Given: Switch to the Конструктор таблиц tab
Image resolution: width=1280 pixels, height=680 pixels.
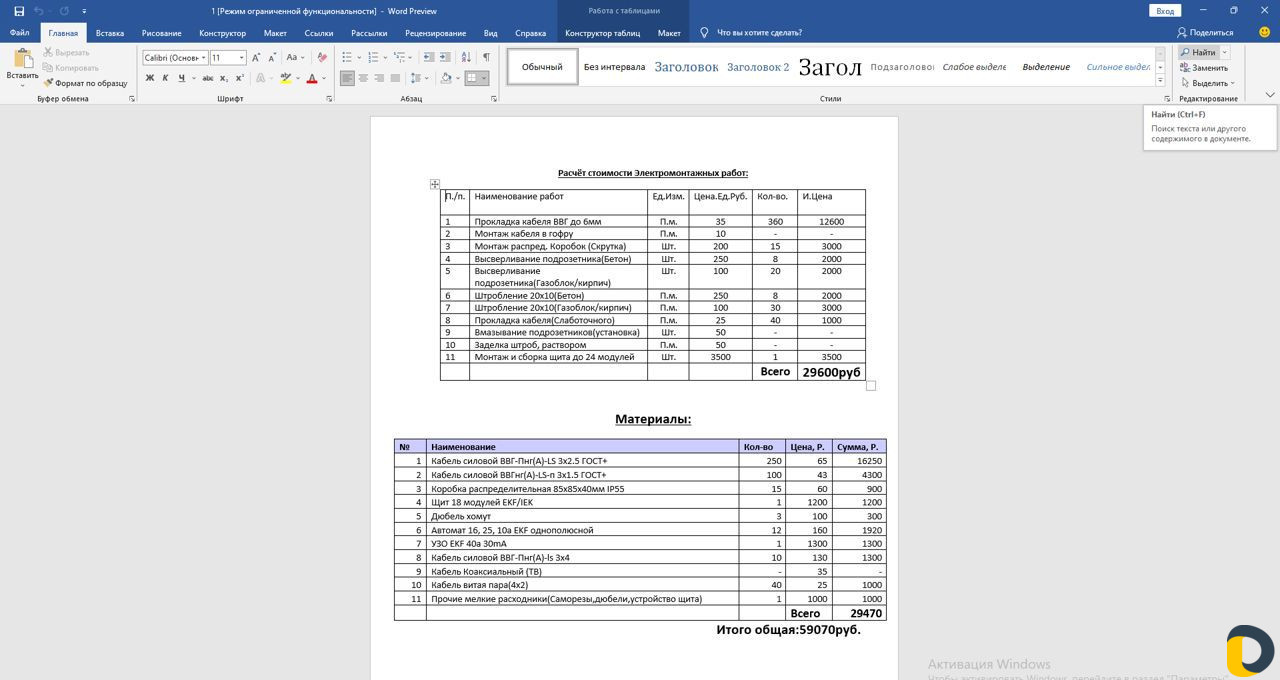Looking at the screenshot, I should coord(602,33).
